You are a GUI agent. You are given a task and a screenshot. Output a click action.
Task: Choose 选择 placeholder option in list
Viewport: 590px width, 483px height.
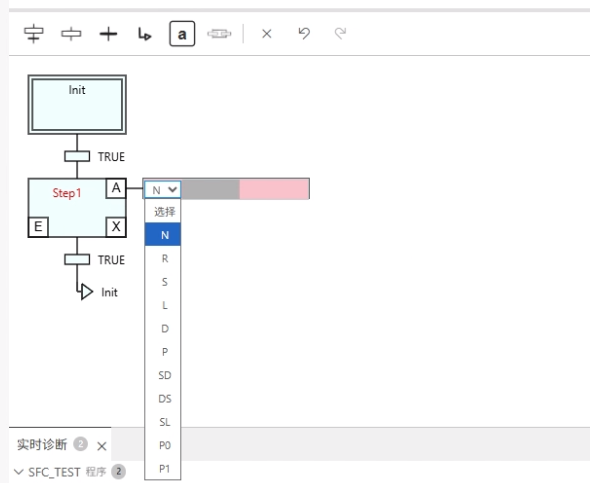163,211
